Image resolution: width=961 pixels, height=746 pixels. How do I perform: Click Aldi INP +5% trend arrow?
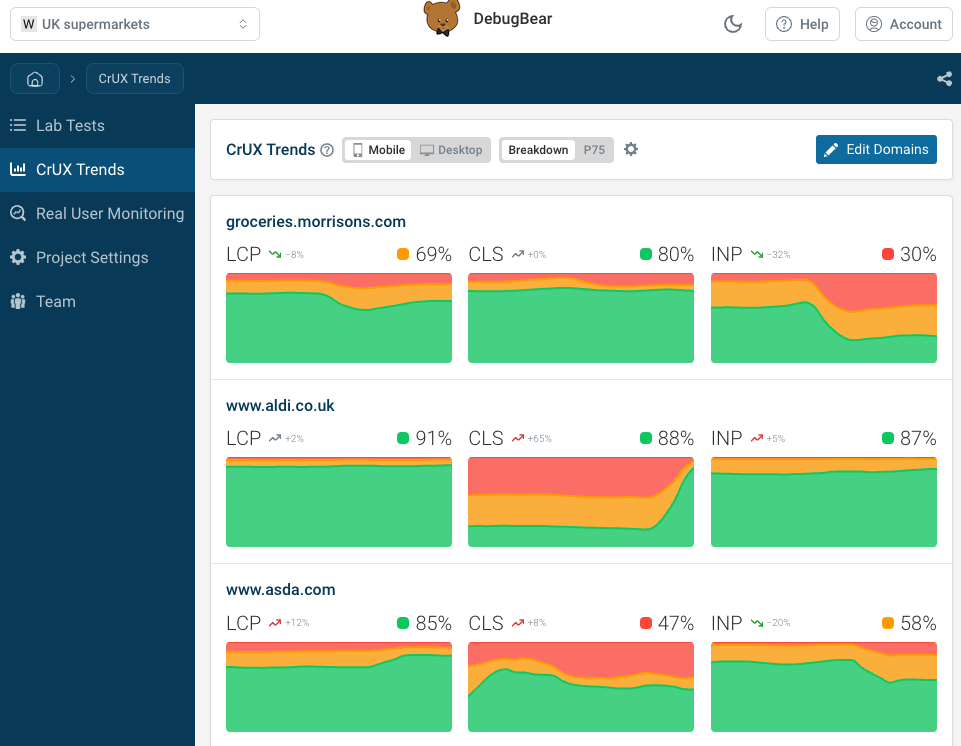(x=757, y=438)
